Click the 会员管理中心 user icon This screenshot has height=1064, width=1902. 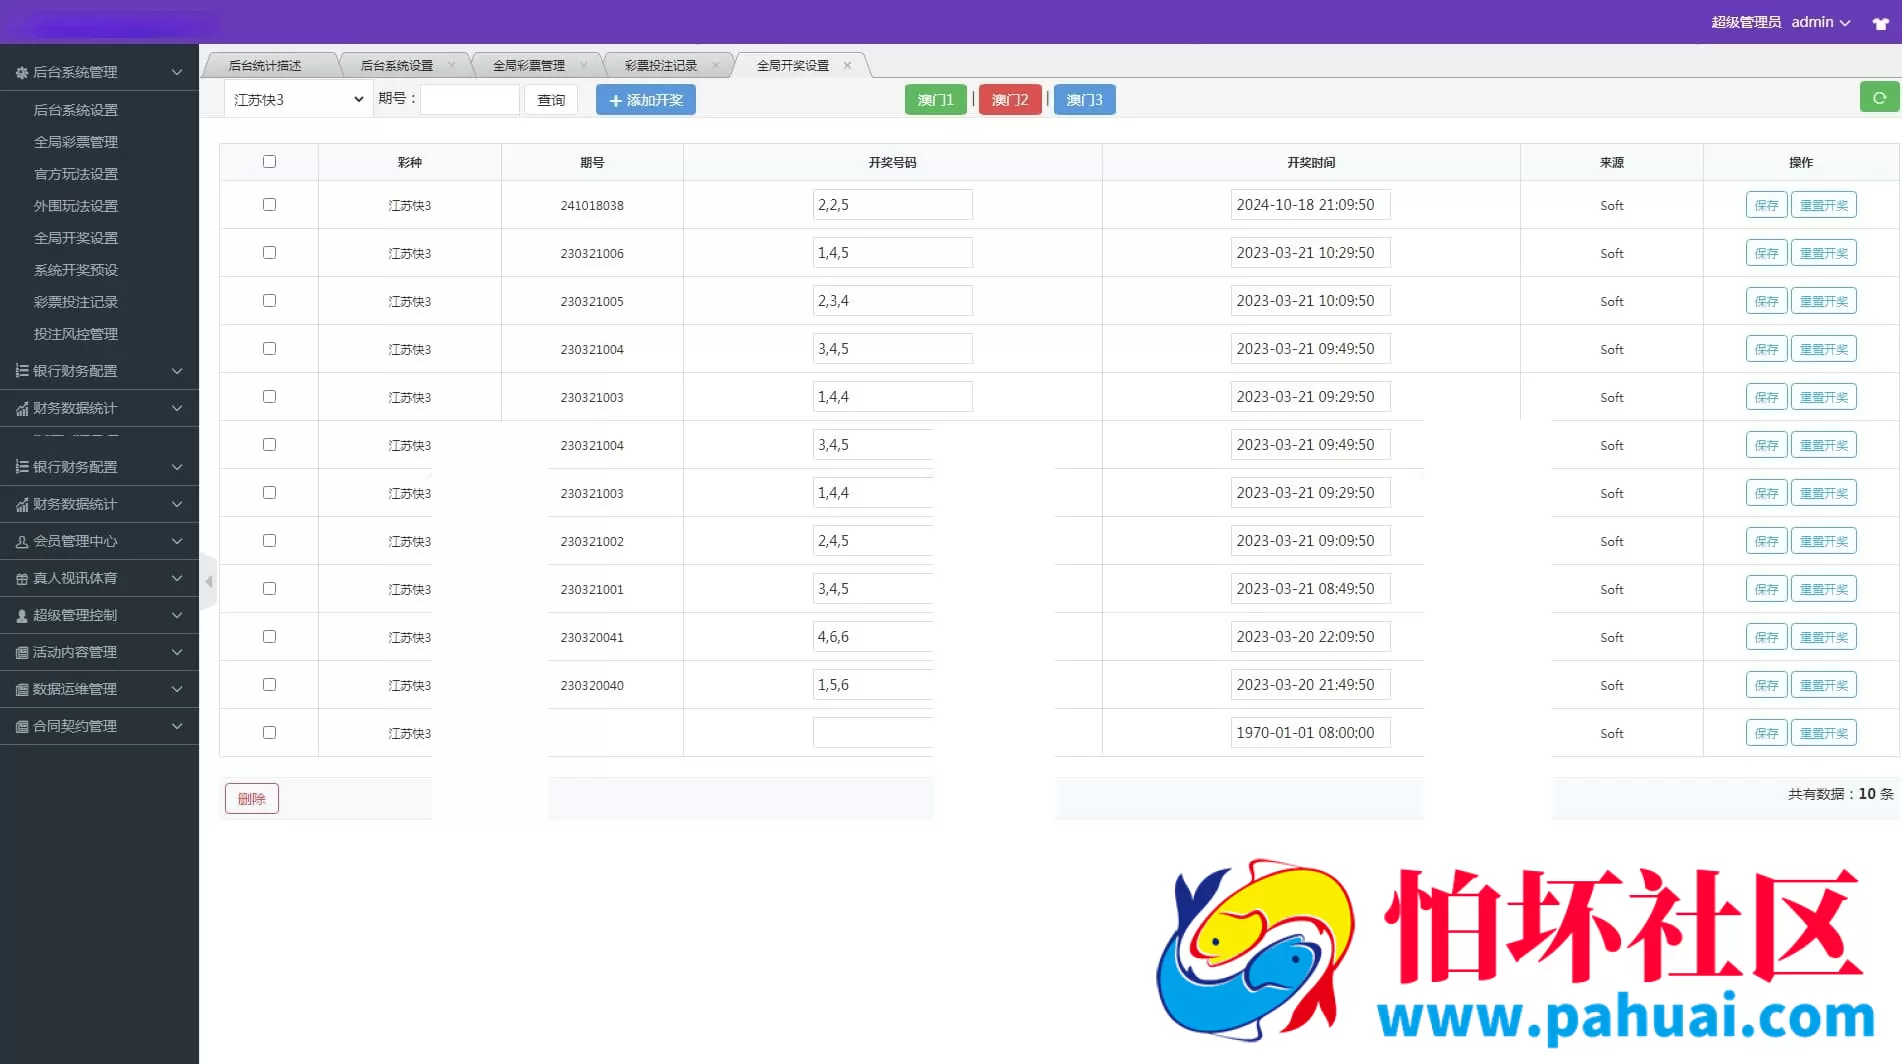[x=21, y=542]
